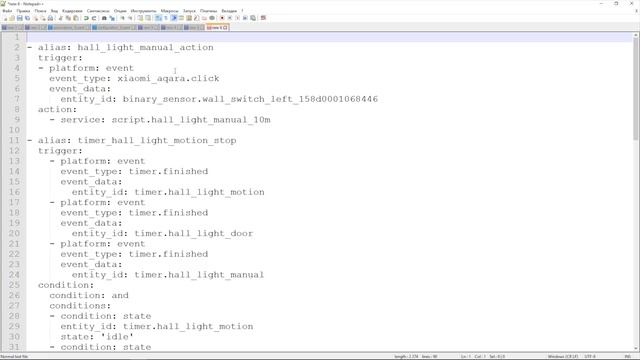The width and height of the screenshot is (640, 360).
Task: Open the Запуск menu
Action: [x=189, y=11]
